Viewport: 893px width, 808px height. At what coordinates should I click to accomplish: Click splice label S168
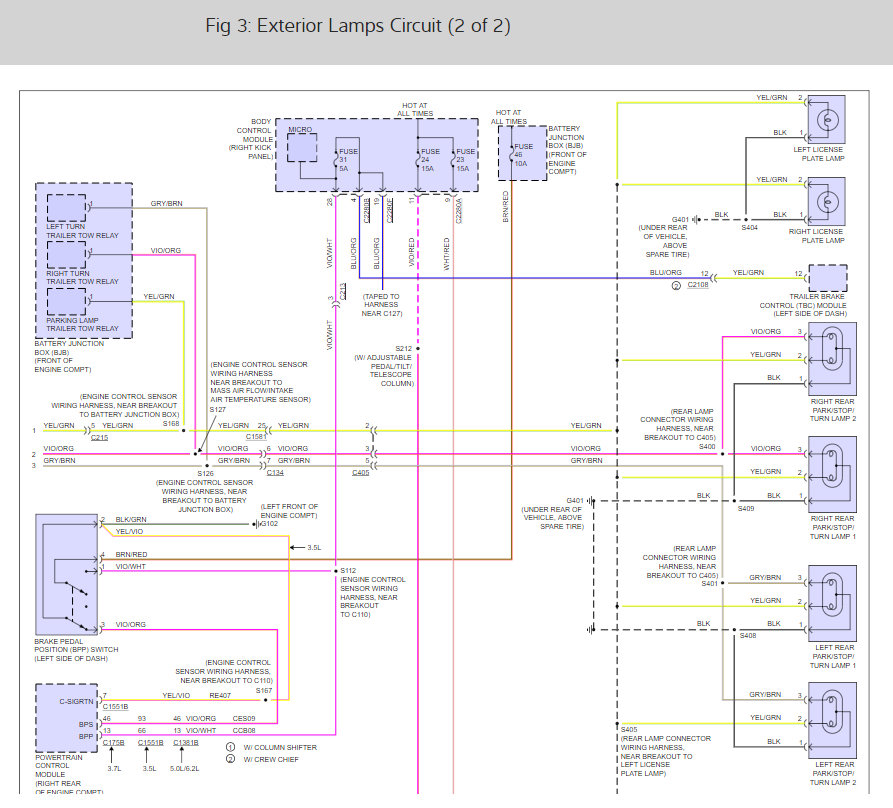coord(171,424)
